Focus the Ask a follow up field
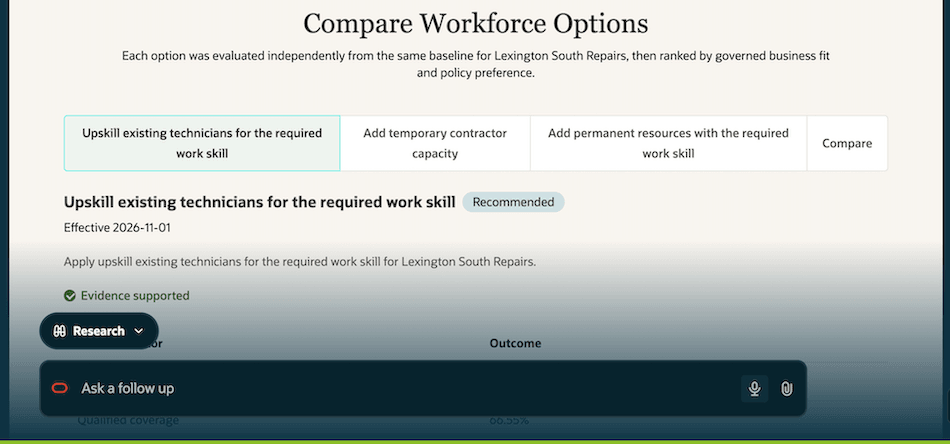The image size is (950, 444). coord(423,388)
